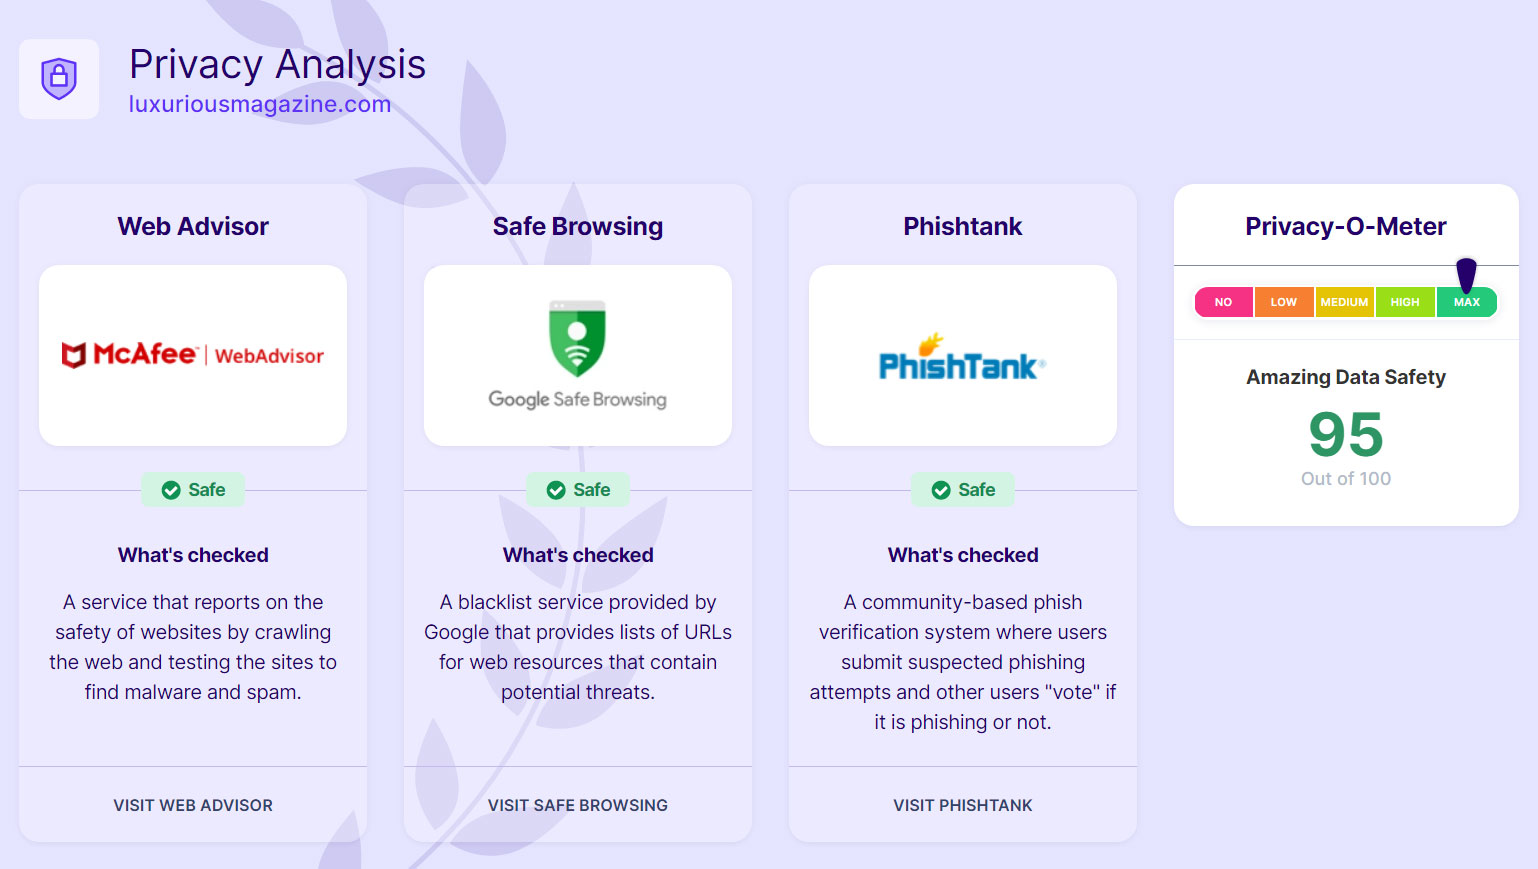
Task: Click the checkmark icon in Phishtank's Safe badge
Action: [940, 490]
